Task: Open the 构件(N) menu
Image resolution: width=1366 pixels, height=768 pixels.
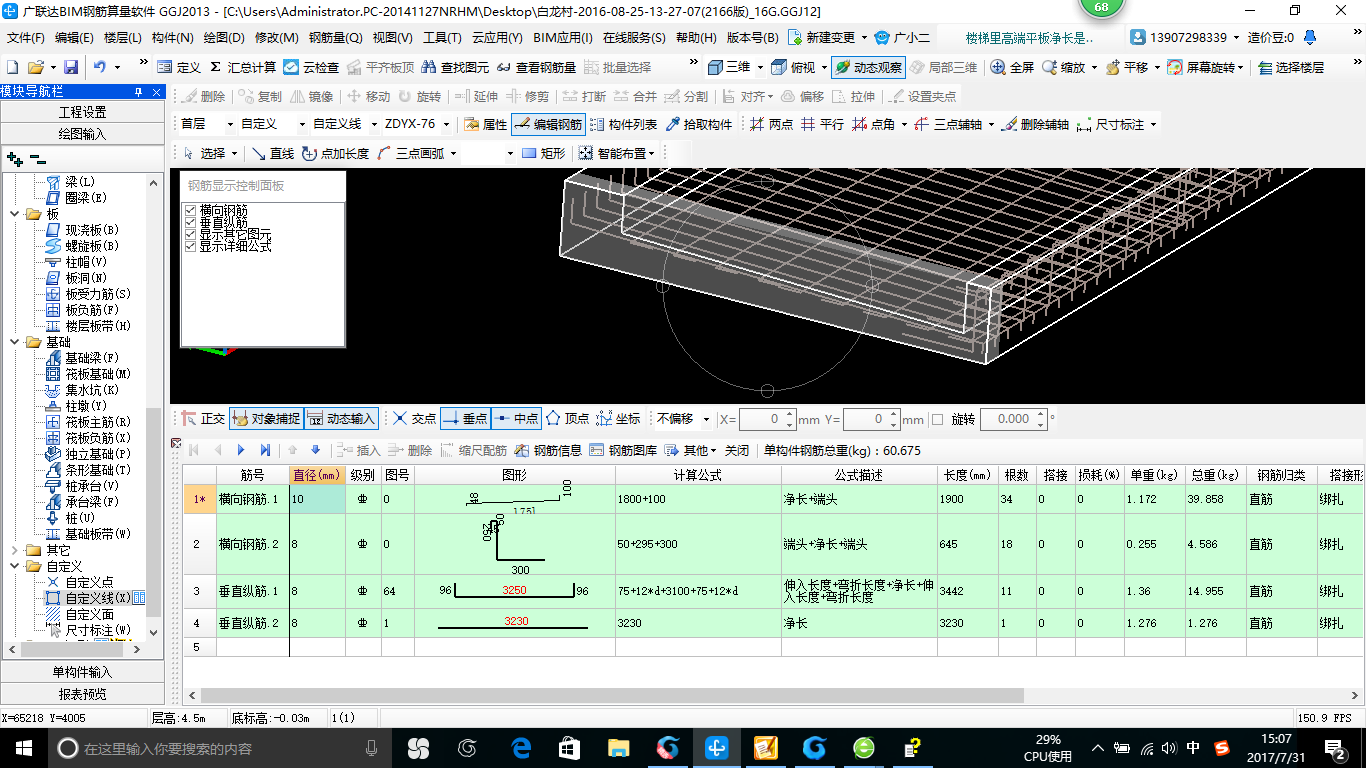Action: [x=173, y=38]
